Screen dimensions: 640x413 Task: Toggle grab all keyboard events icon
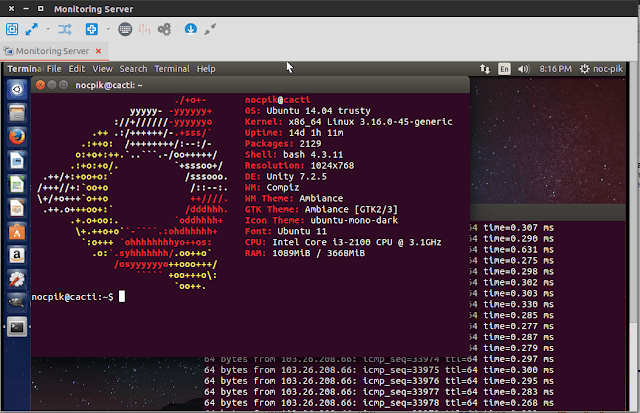tap(125, 29)
